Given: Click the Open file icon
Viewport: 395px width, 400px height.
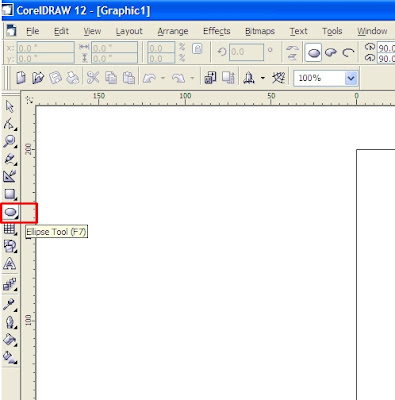Looking at the screenshot, I should [x=38, y=78].
